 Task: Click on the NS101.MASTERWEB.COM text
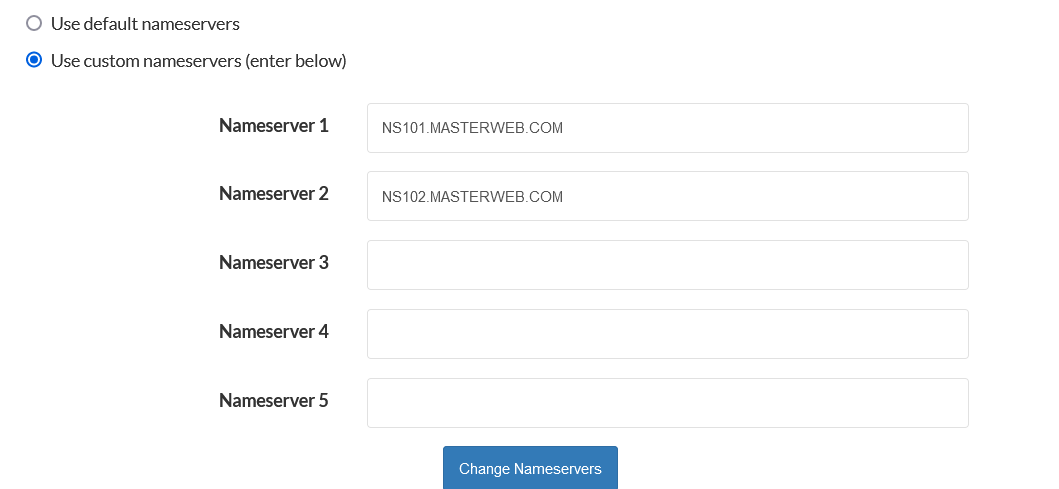click(472, 129)
